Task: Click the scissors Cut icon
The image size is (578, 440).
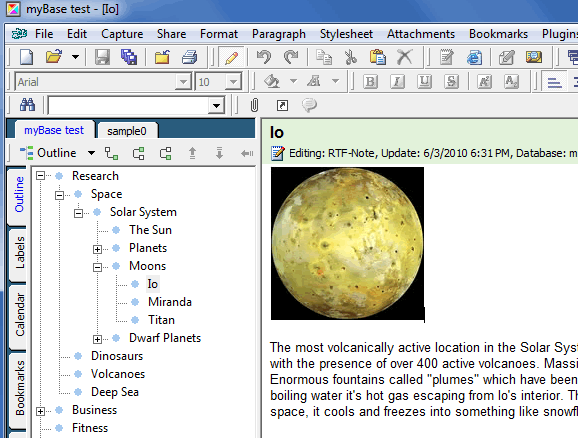Action: click(351, 57)
